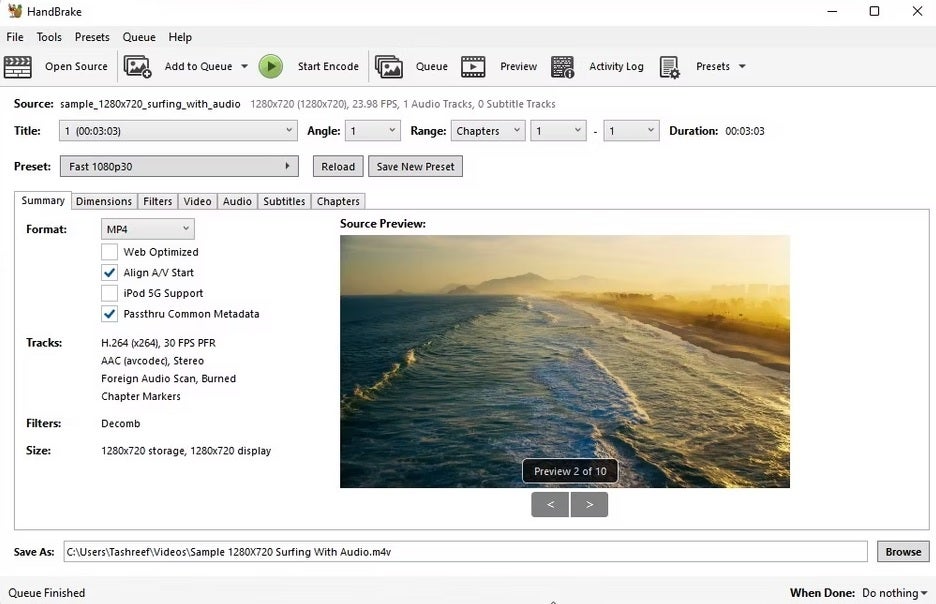Open the Tools menu

coord(49,37)
